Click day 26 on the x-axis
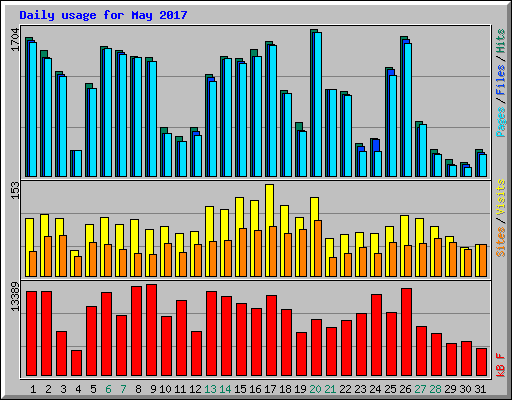The image size is (512, 400). [405, 389]
